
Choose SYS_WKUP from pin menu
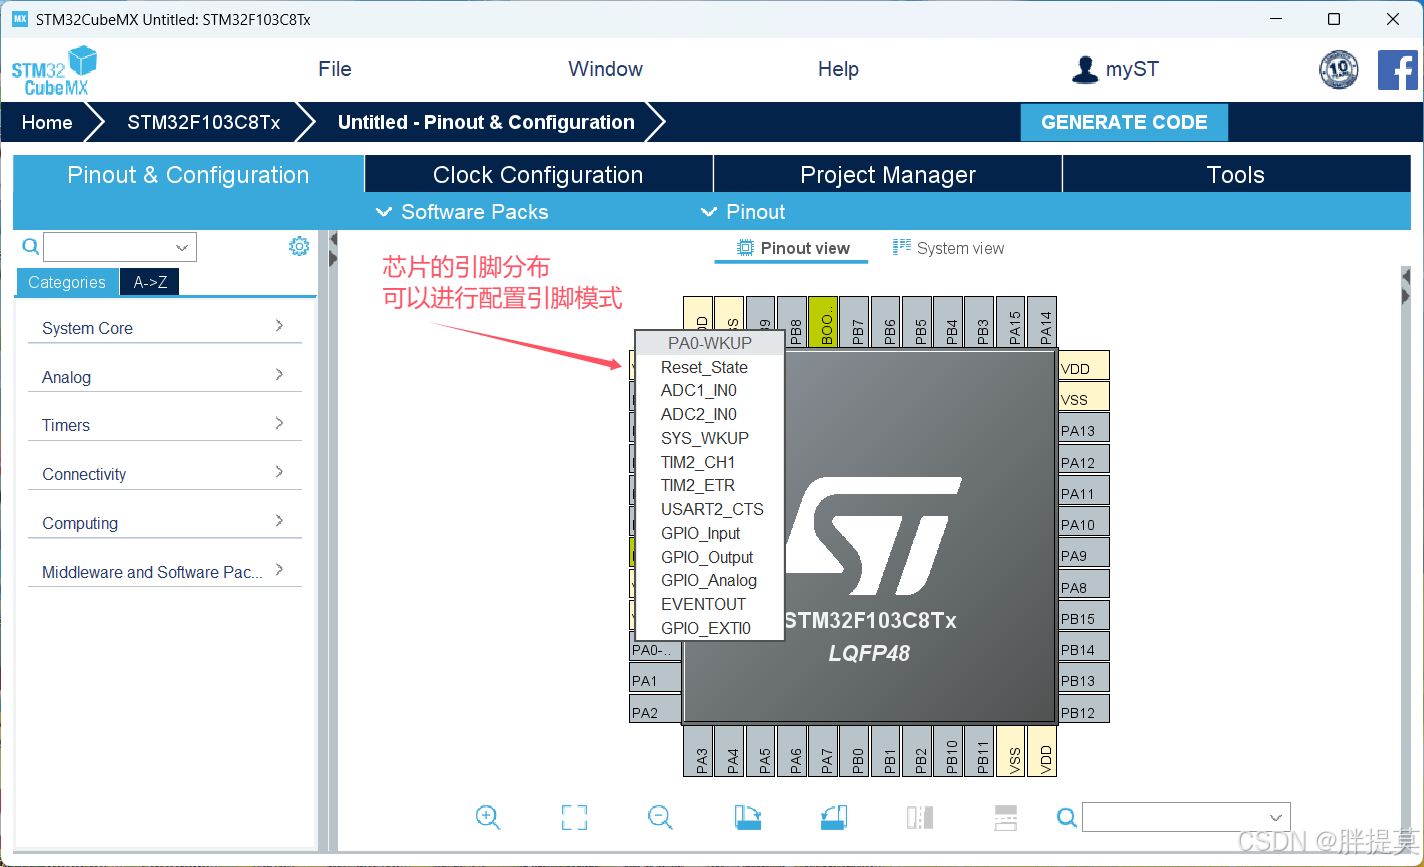coord(709,438)
